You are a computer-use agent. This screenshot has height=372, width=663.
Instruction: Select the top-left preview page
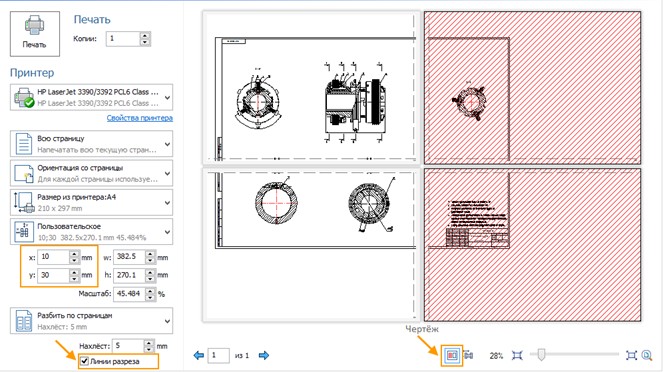point(311,88)
